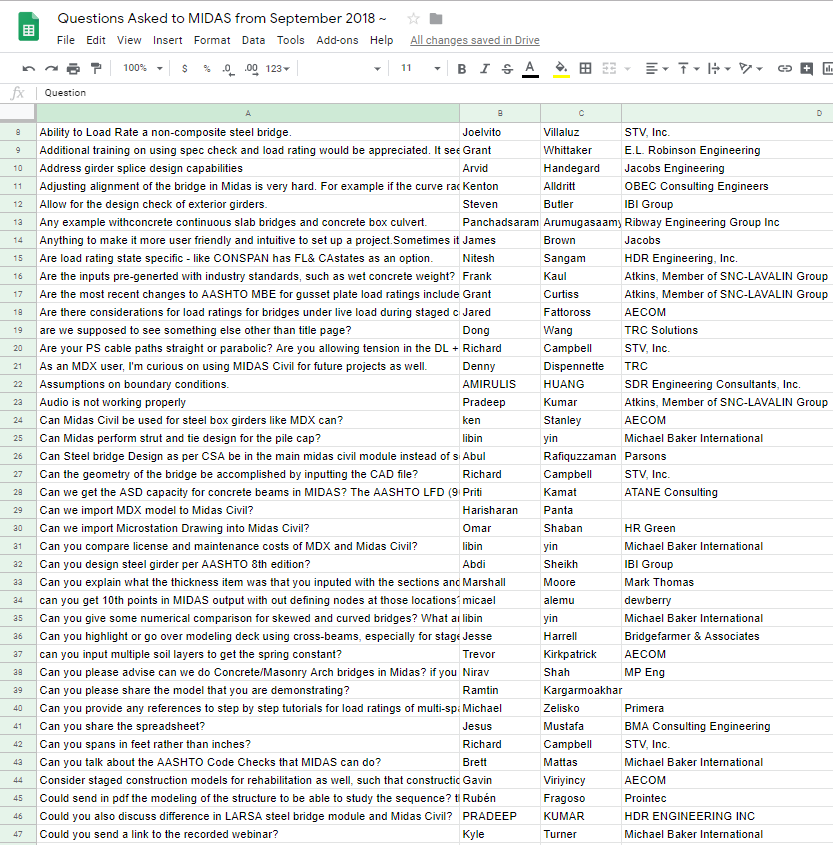Print the spreadsheet
The width and height of the screenshot is (833, 845).
pos(73,68)
